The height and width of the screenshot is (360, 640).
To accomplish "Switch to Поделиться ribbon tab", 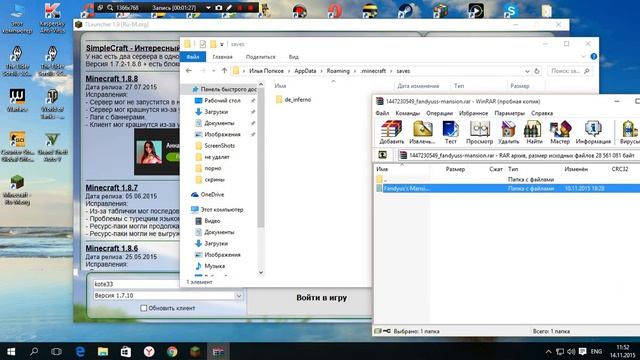I will (x=260, y=57).
